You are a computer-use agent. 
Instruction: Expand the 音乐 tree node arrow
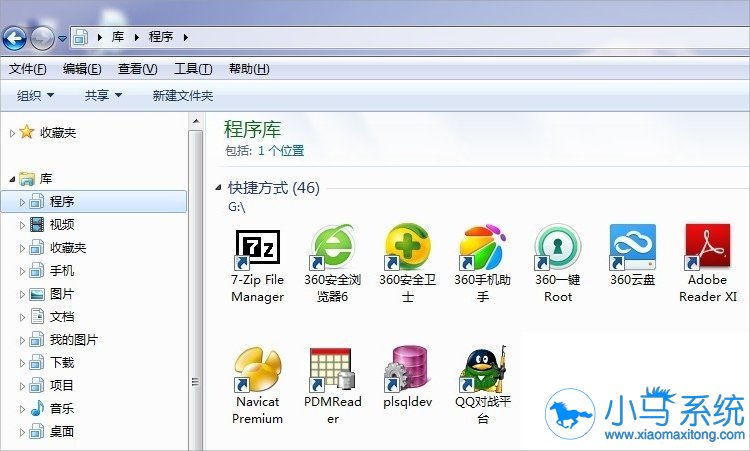click(22, 409)
